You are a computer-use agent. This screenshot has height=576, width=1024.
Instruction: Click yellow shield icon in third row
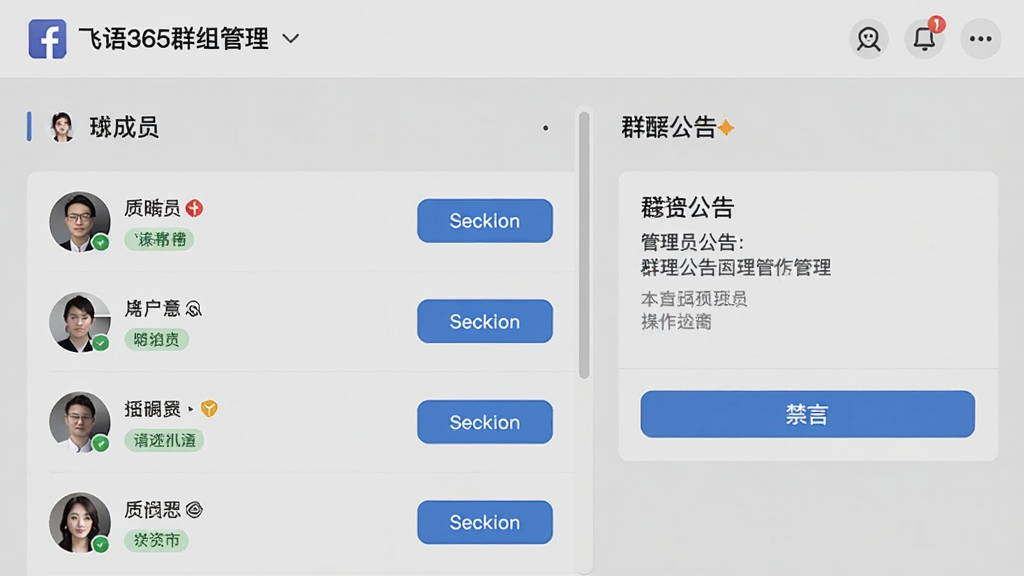[x=209, y=409]
